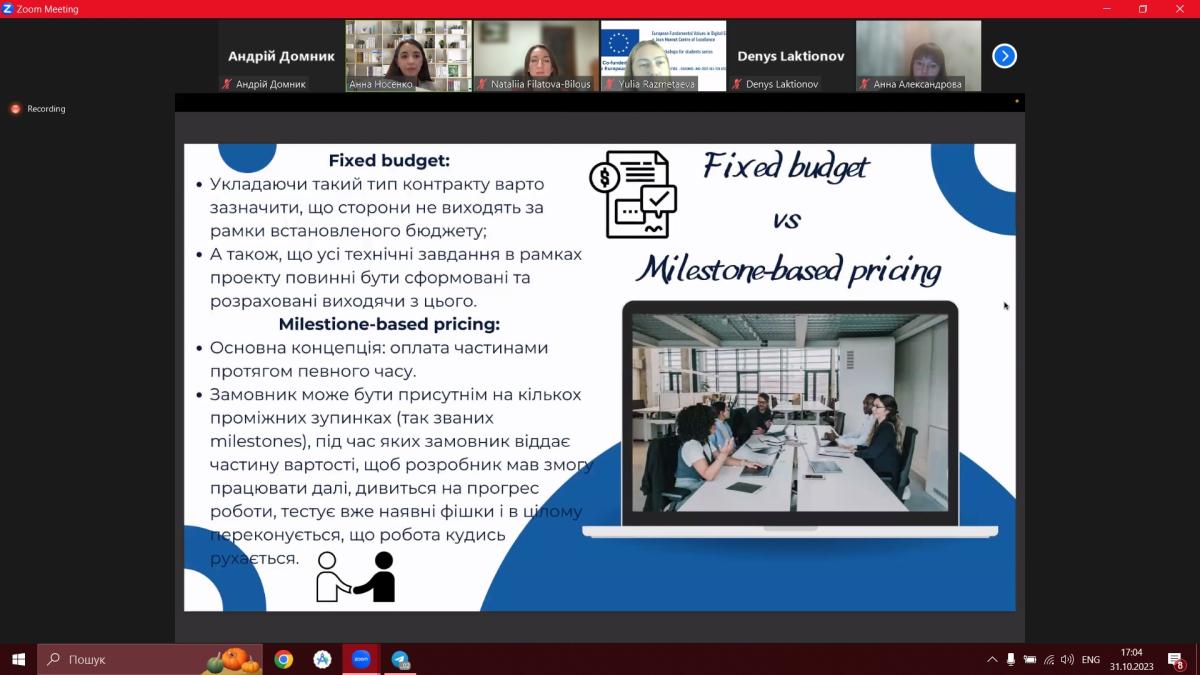The image size is (1200, 675).
Task: Click the Пошук taskbar search box
Action: pos(150,659)
